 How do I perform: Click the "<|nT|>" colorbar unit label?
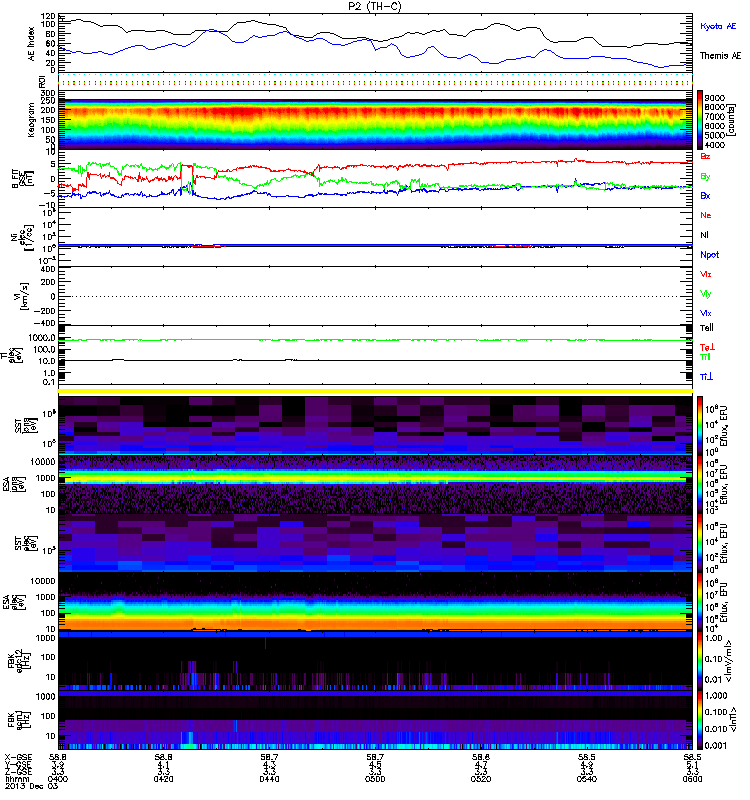click(731, 719)
